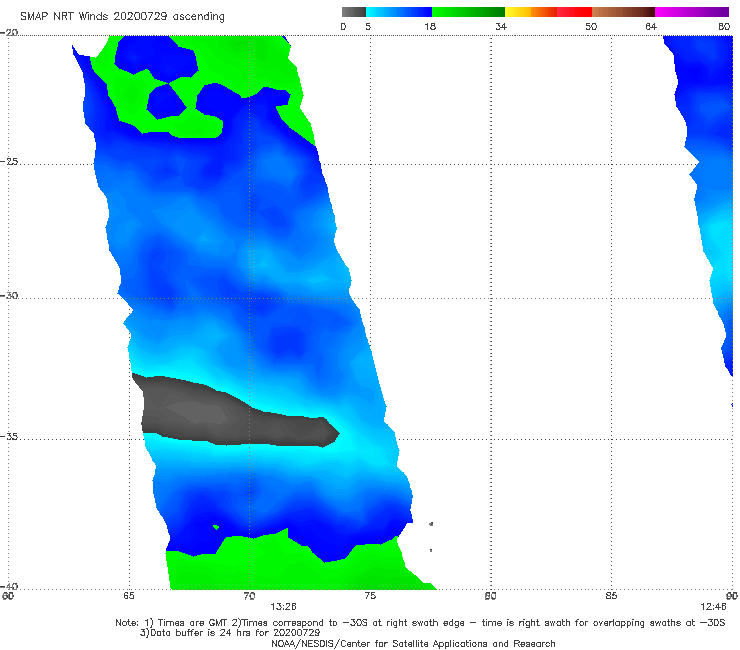Click the partial blue swath near longitude 90
Viewport: 740px width, 650px height.
[706, 189]
